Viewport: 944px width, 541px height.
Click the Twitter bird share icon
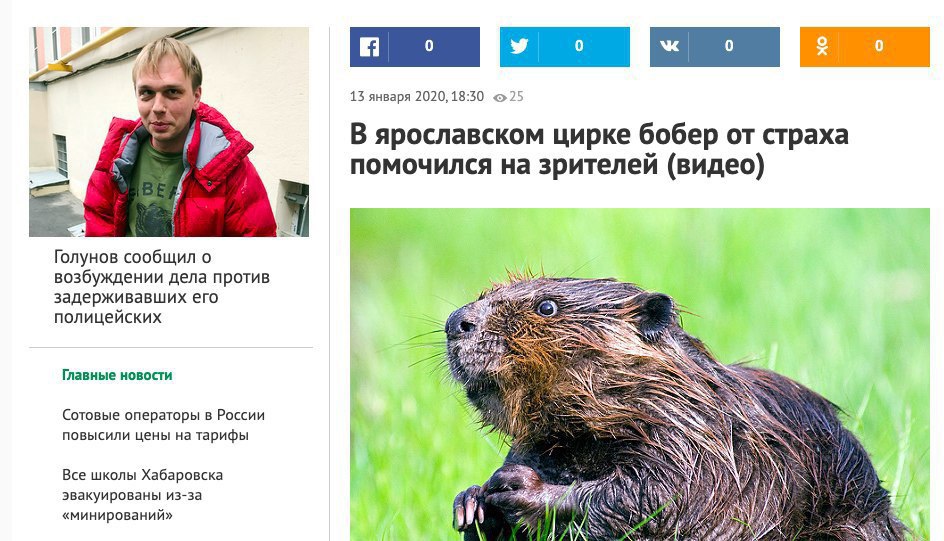519,46
